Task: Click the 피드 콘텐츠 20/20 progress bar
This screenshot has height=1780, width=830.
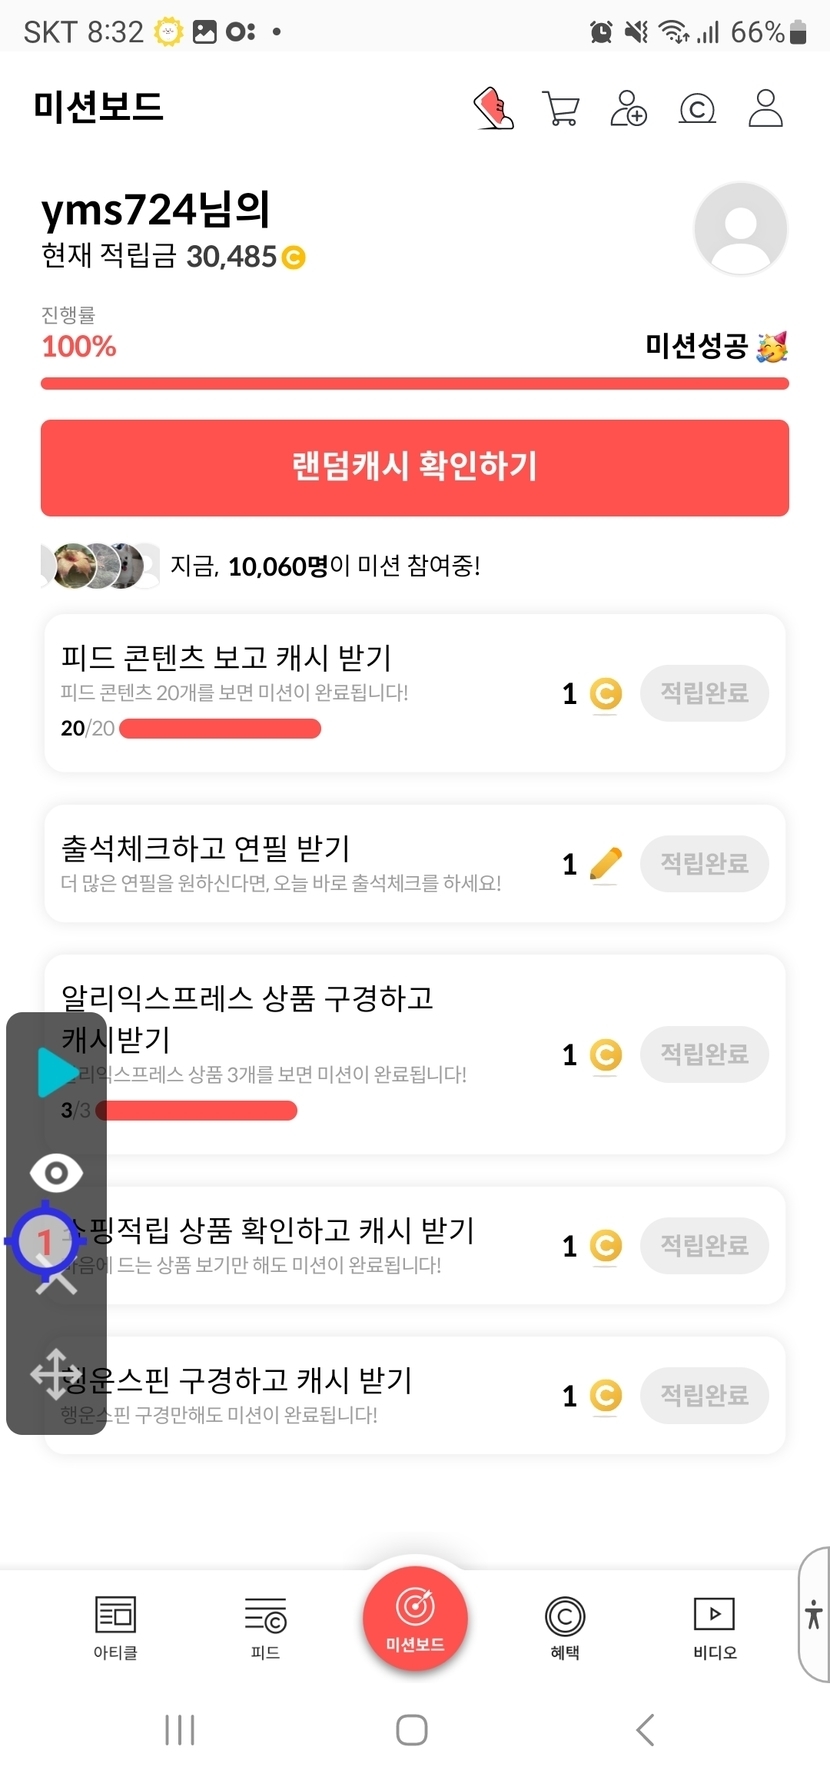Action: click(x=220, y=729)
